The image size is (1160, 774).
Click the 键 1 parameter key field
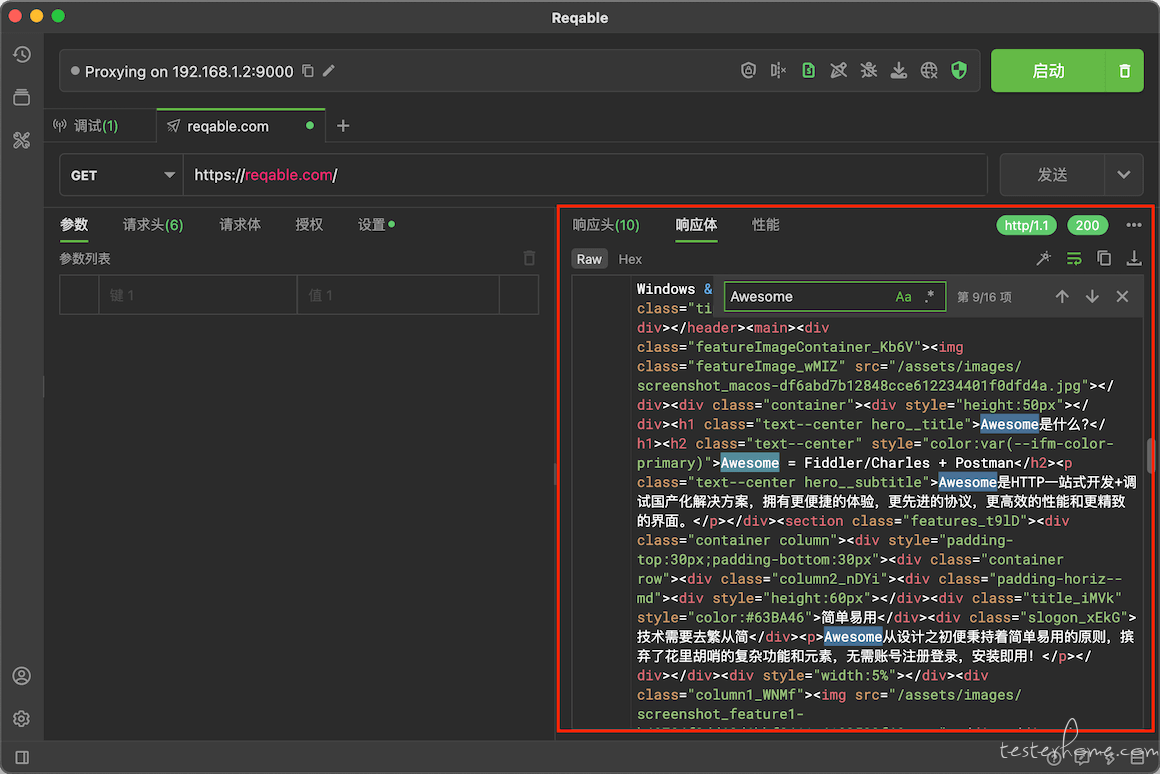pos(198,295)
